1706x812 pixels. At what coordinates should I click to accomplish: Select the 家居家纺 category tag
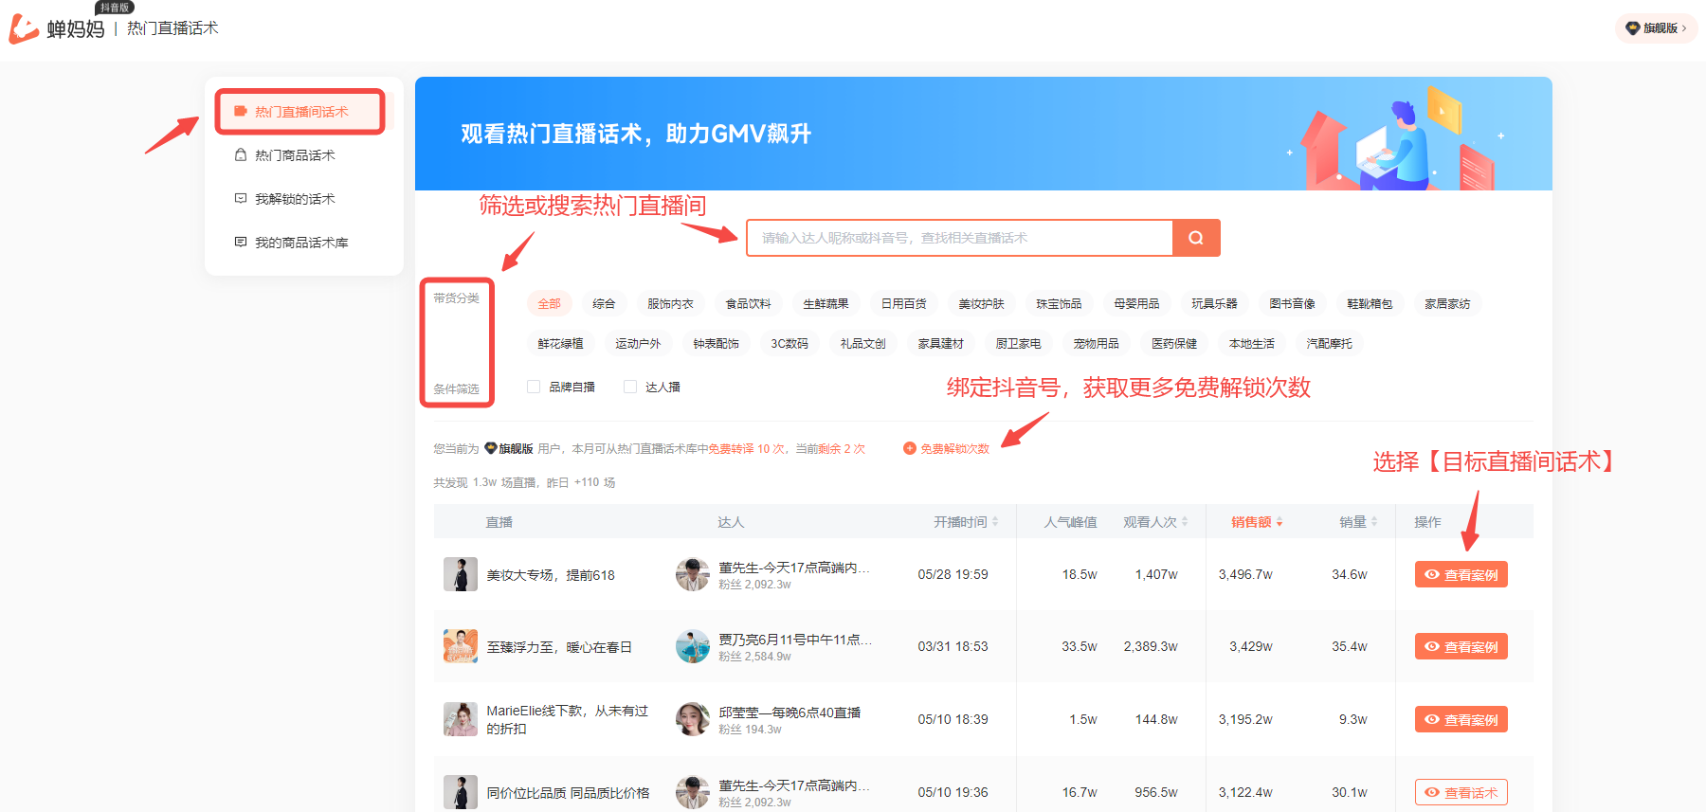(x=1448, y=303)
